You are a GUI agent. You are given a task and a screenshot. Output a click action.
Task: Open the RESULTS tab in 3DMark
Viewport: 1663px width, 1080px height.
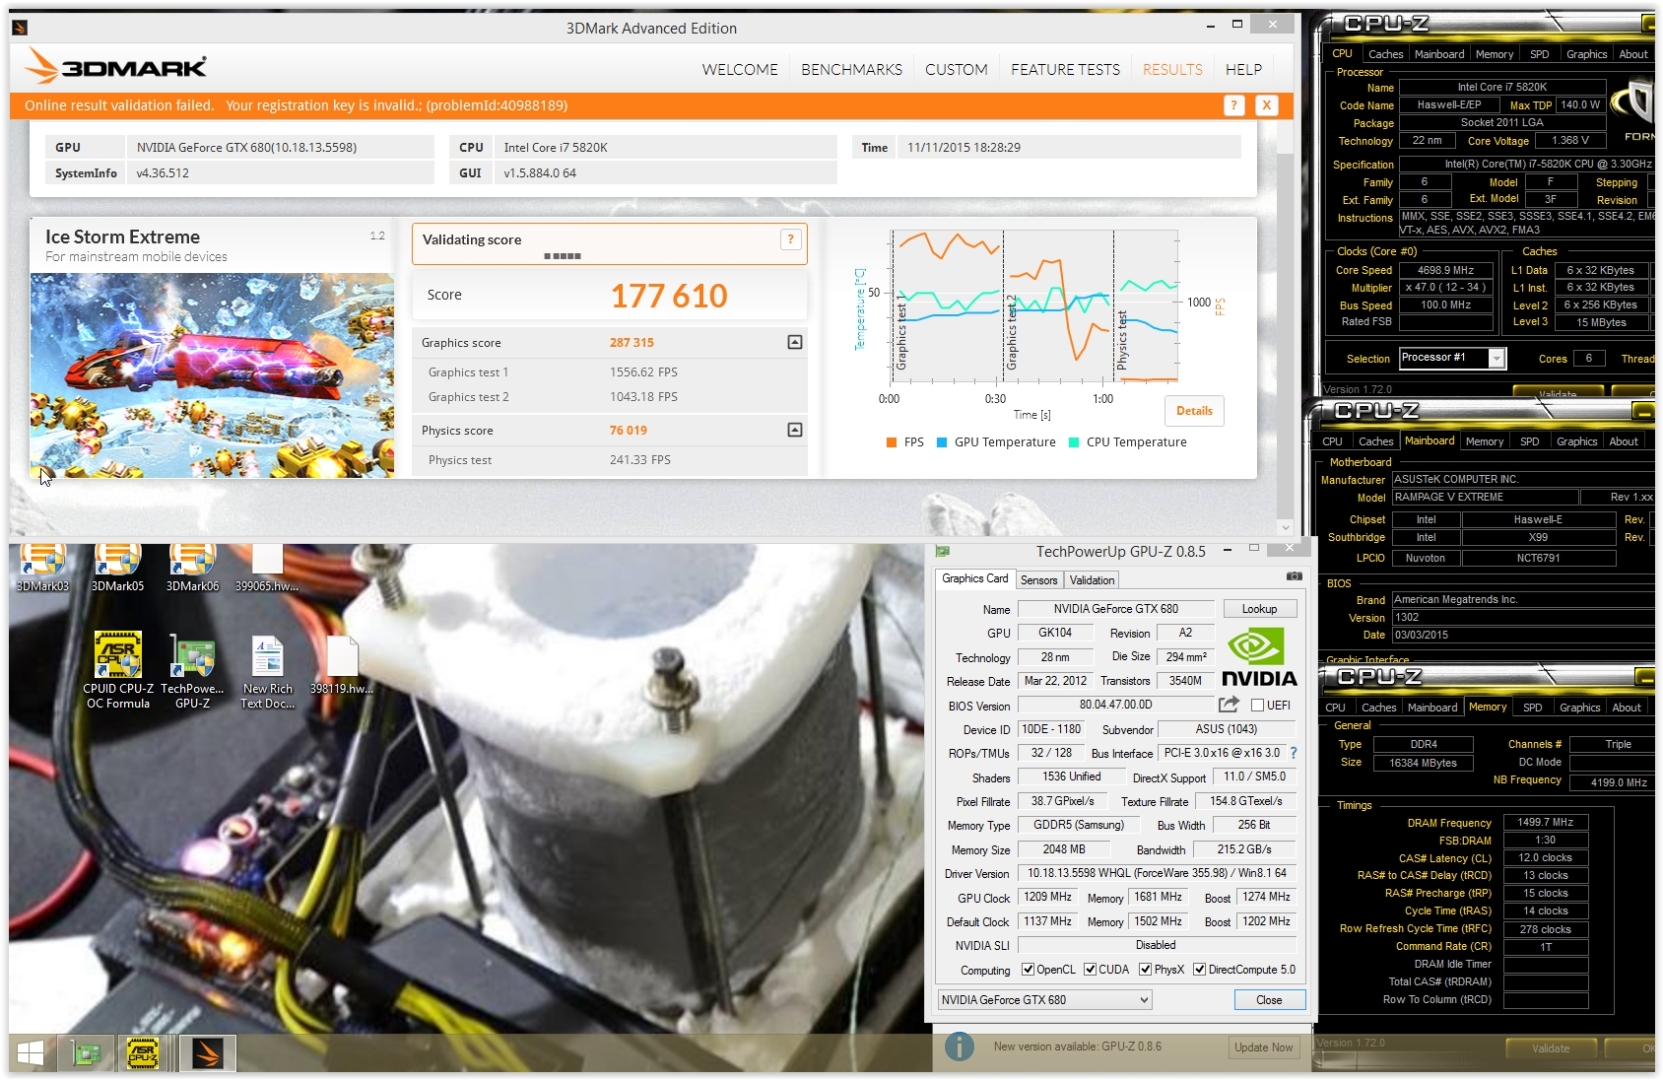click(x=1172, y=69)
